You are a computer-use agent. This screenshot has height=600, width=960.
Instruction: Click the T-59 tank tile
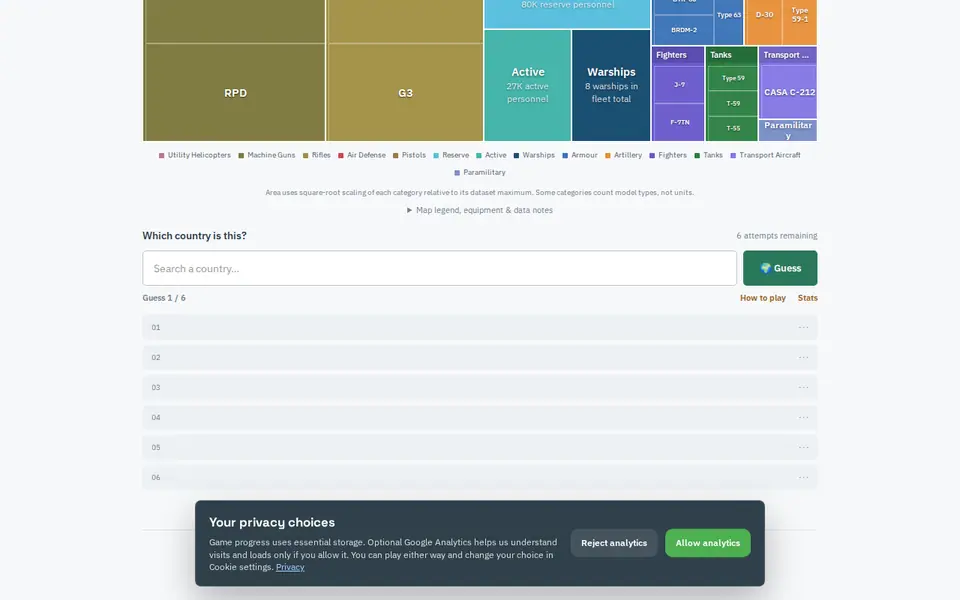pyautogui.click(x=733, y=103)
